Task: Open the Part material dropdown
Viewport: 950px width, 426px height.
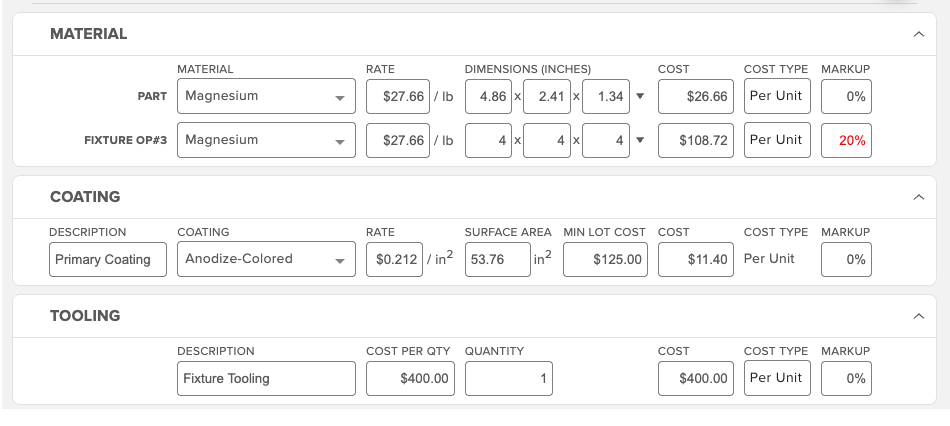Action: tap(266, 97)
